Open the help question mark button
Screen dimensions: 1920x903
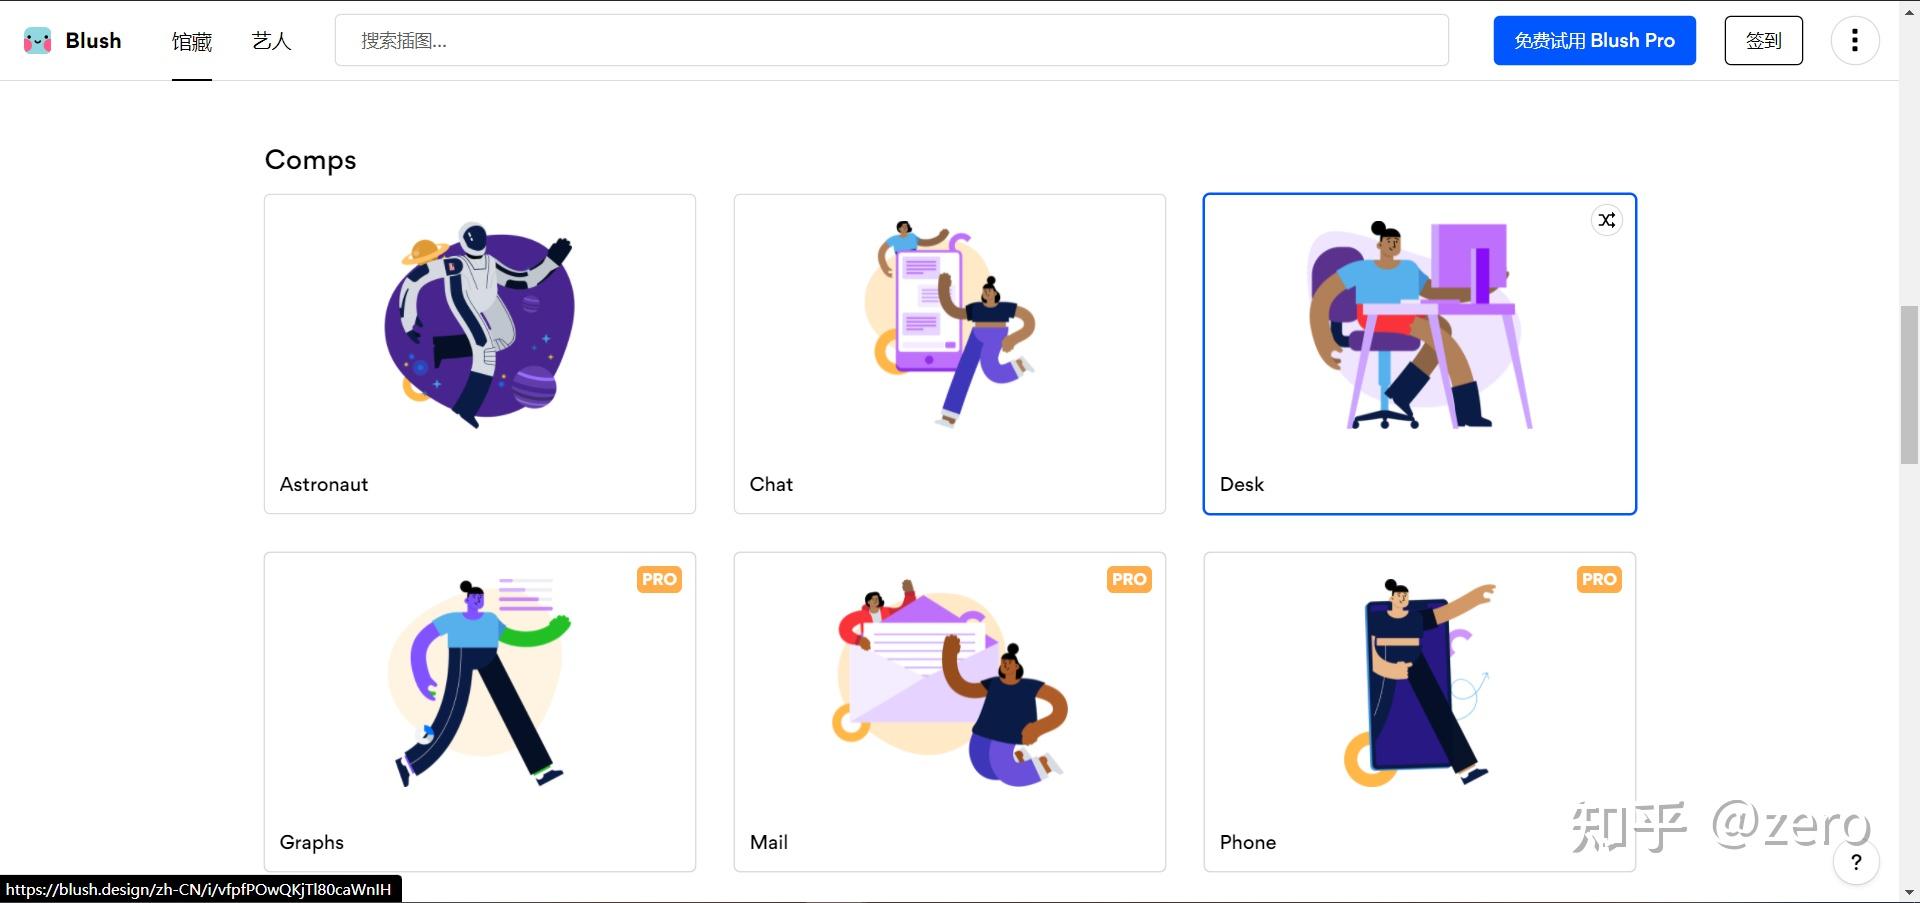click(1856, 862)
